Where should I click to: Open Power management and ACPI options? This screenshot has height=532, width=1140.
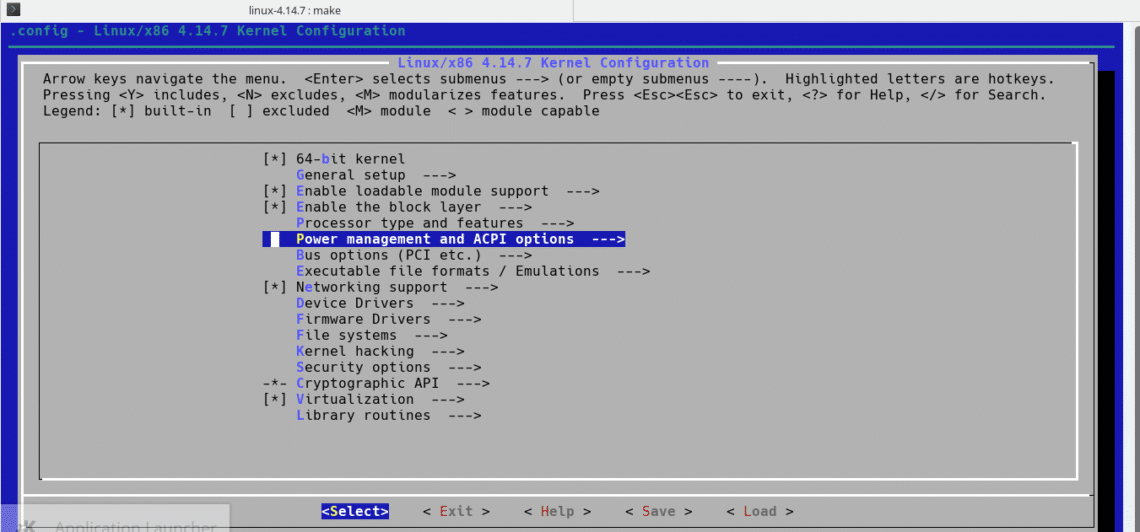tap(443, 239)
